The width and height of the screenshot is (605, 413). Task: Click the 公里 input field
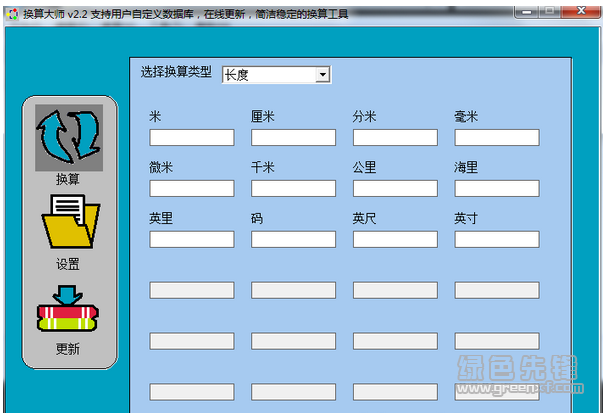(395, 188)
